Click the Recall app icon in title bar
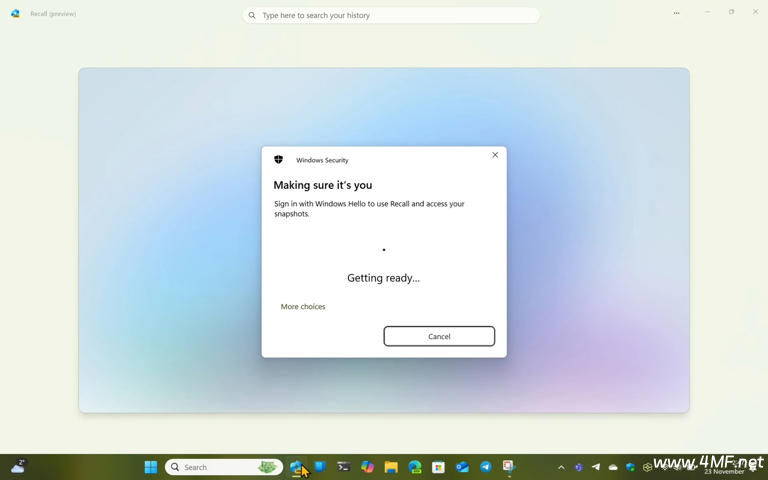 (15, 14)
